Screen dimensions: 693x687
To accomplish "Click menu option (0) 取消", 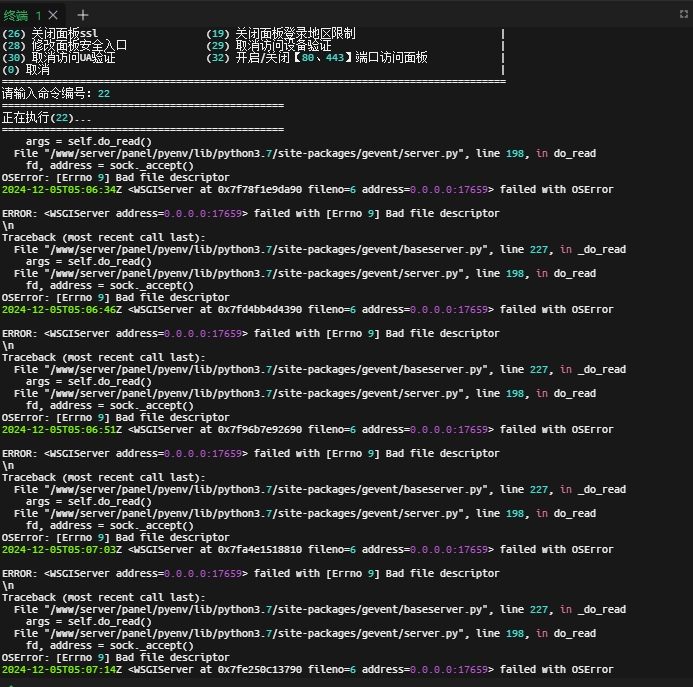I will pyautogui.click(x=26, y=69).
